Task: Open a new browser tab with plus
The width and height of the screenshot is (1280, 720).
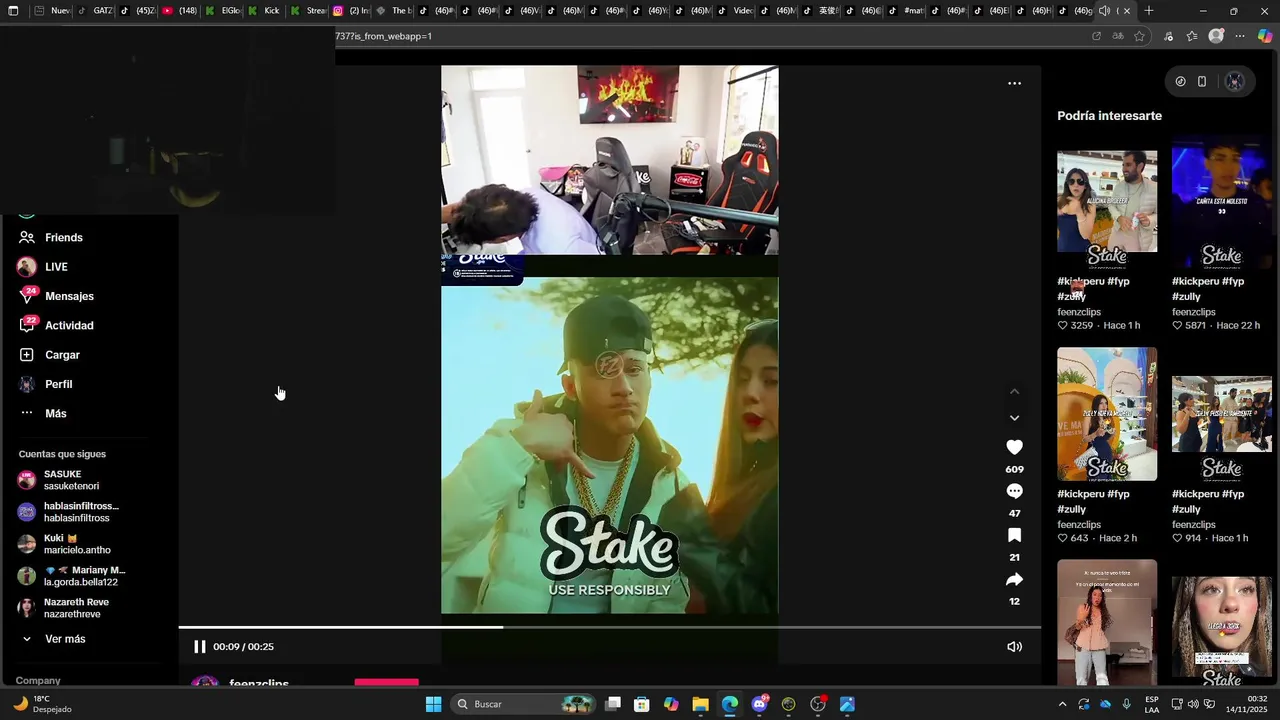Action: [x=1148, y=11]
